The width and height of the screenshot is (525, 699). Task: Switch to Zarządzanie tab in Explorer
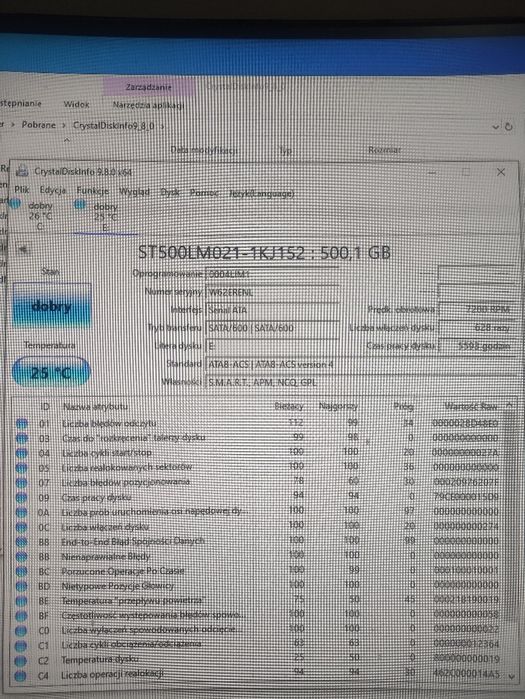click(x=148, y=87)
